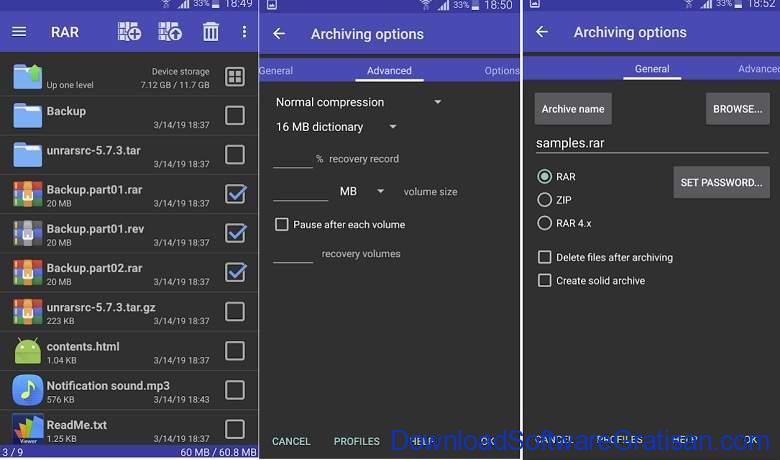Enable Delete files after archiving
This screenshot has width=780, height=460.
[x=545, y=257]
